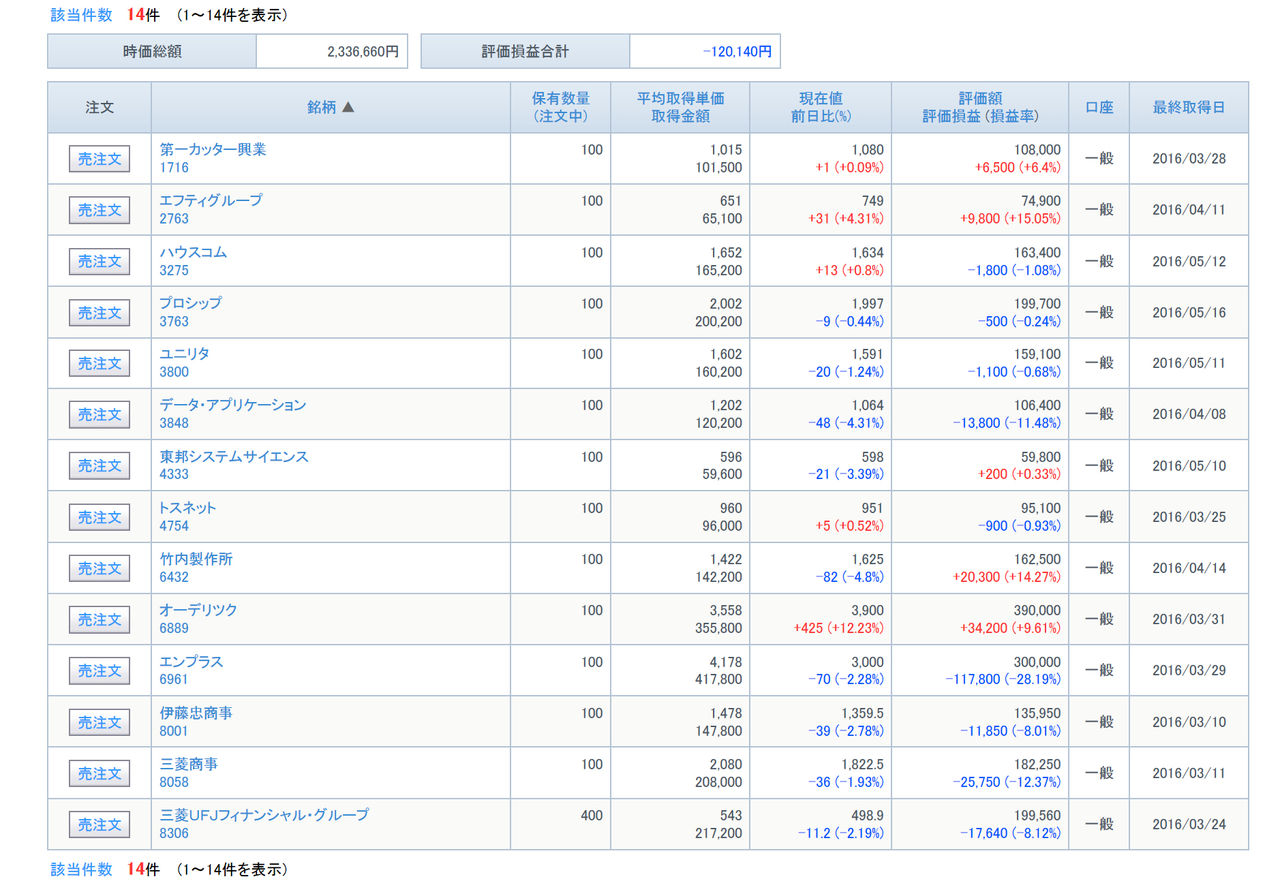
Task: Open the データ・アプリケーション link
Action: 233,405
